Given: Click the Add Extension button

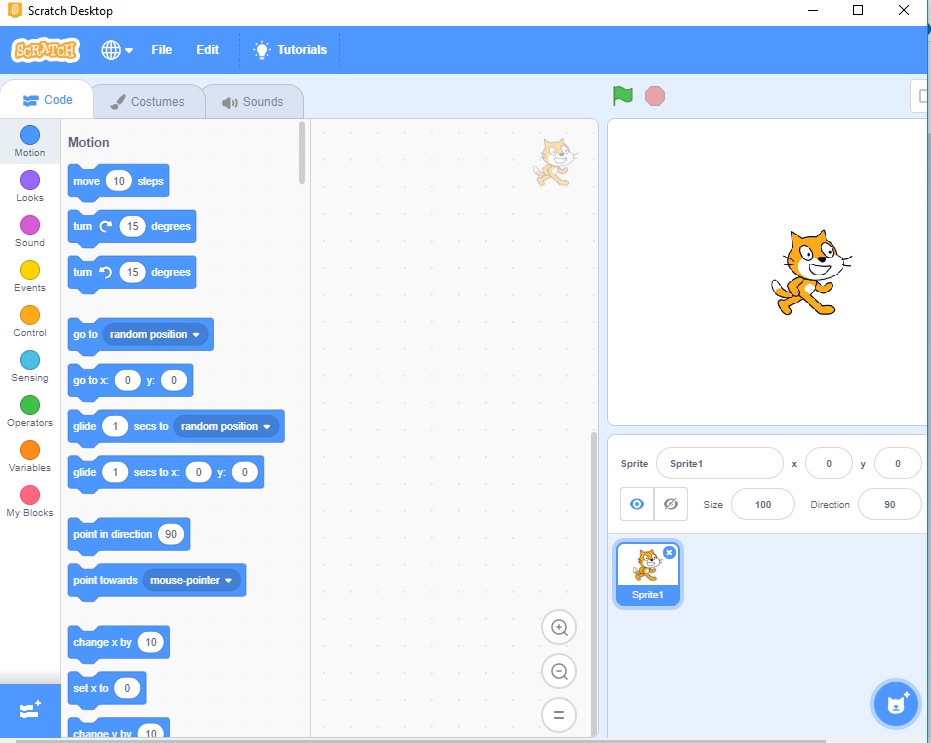Looking at the screenshot, I should click(30, 710).
